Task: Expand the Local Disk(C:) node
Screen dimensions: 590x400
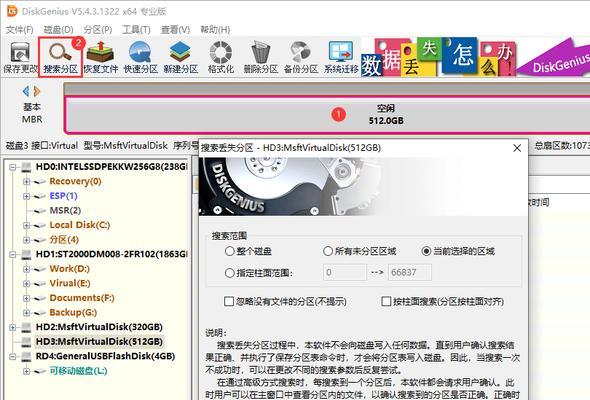Action: [x=26, y=225]
